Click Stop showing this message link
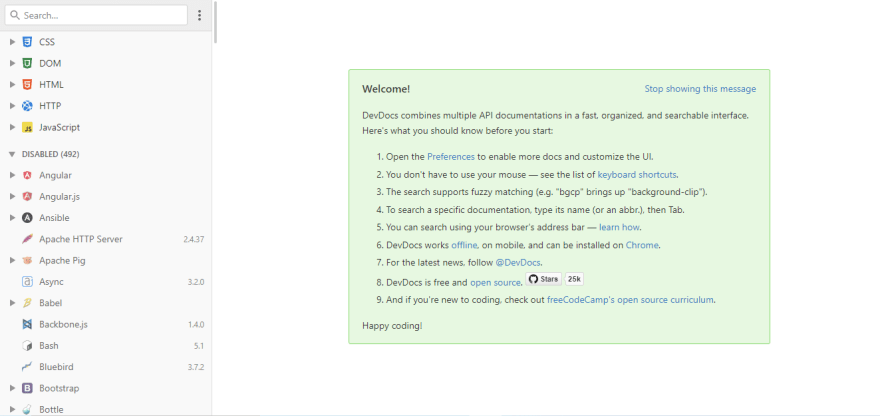Viewport: 880px width, 416px height. [x=700, y=89]
